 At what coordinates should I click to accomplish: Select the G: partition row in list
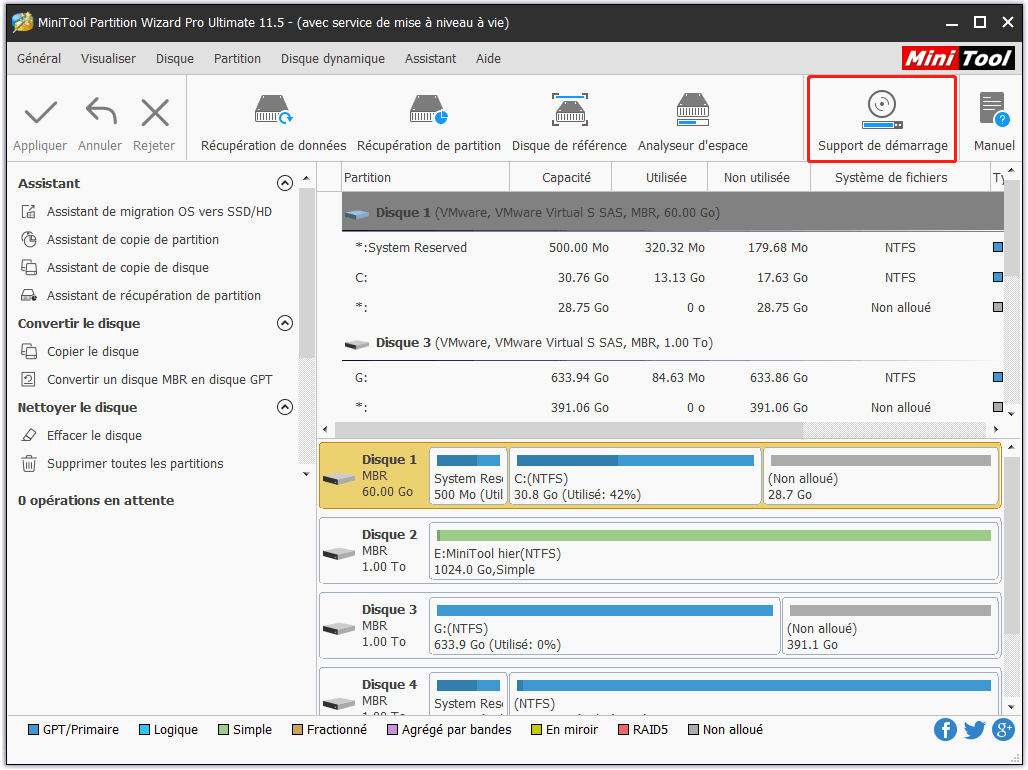pos(673,378)
